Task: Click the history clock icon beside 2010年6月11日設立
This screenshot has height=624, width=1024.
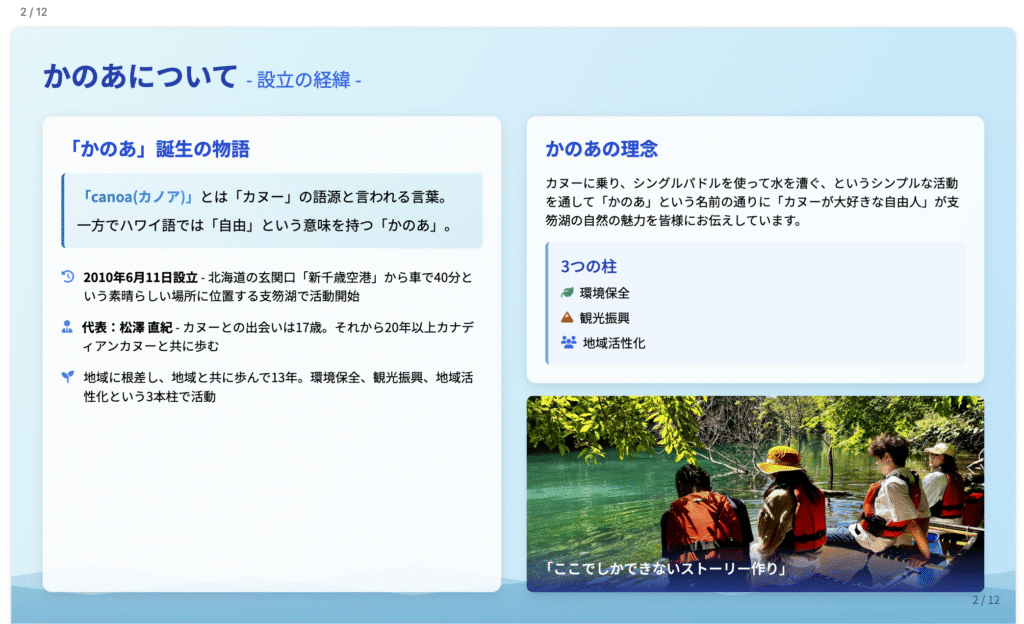Action: click(x=68, y=277)
